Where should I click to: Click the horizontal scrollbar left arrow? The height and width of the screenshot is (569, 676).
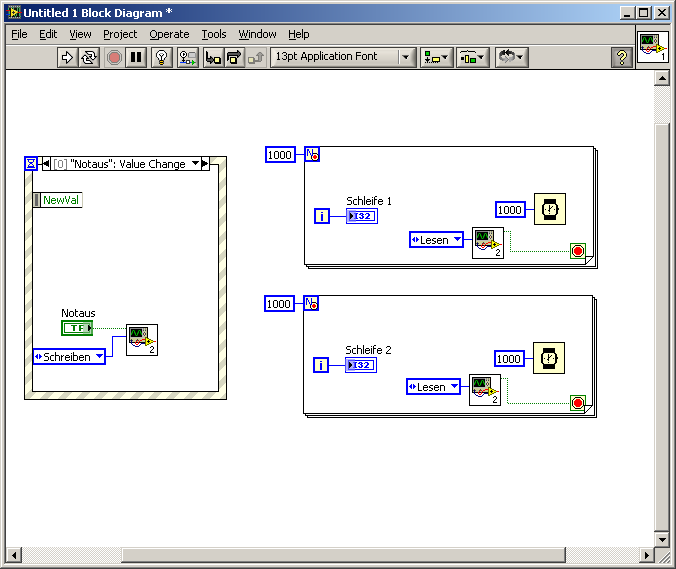click(14, 555)
